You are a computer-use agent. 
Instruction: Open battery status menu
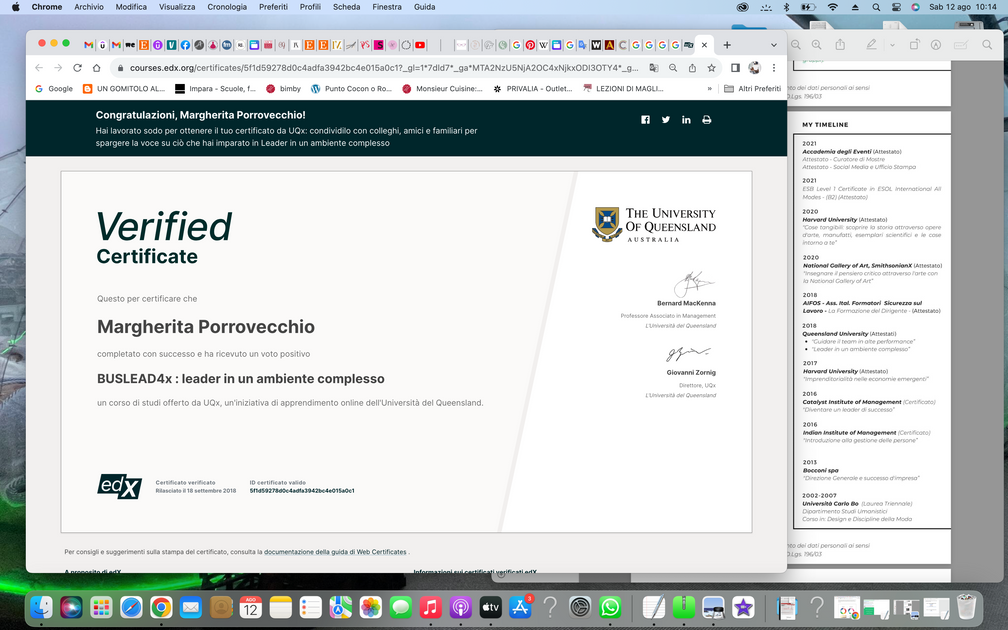[808, 7]
